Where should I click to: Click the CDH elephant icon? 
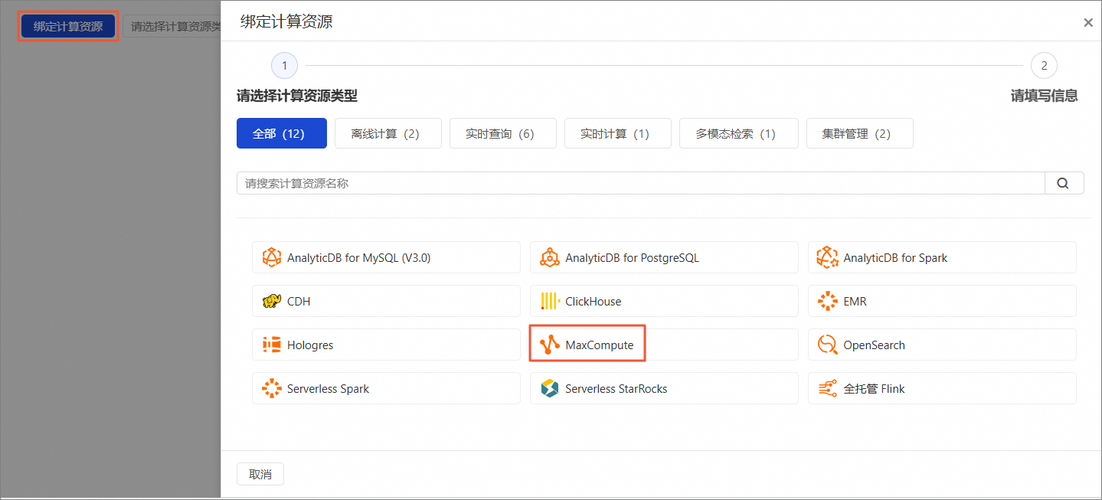(x=272, y=302)
